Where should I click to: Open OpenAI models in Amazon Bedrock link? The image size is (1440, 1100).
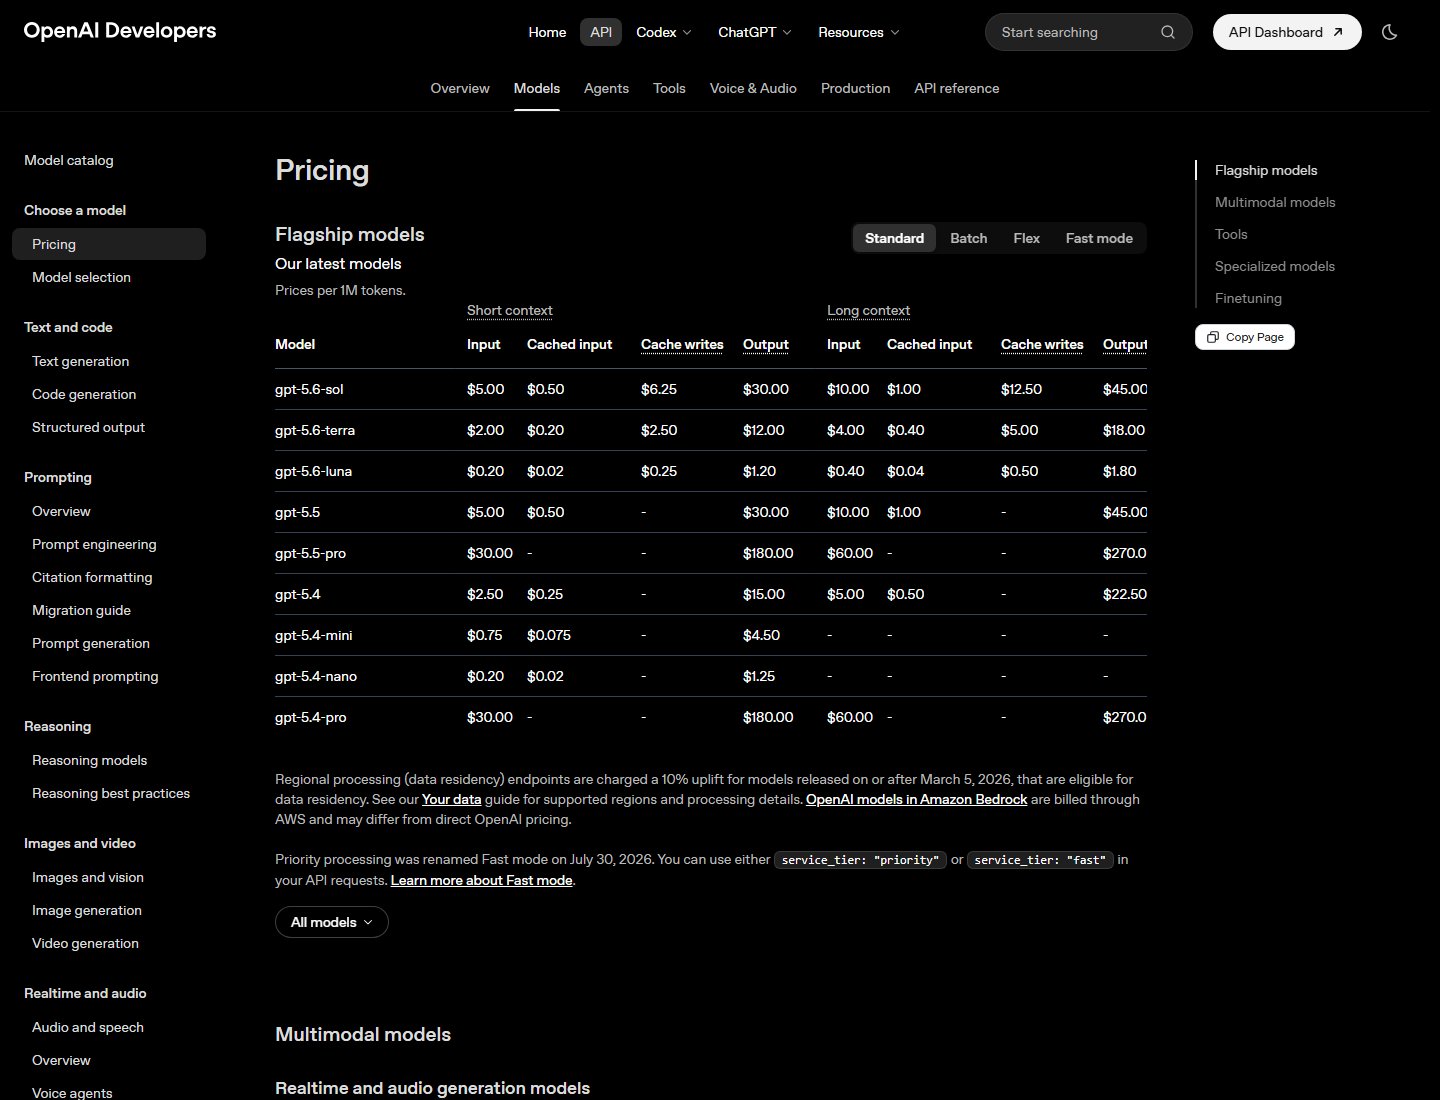[x=916, y=799]
